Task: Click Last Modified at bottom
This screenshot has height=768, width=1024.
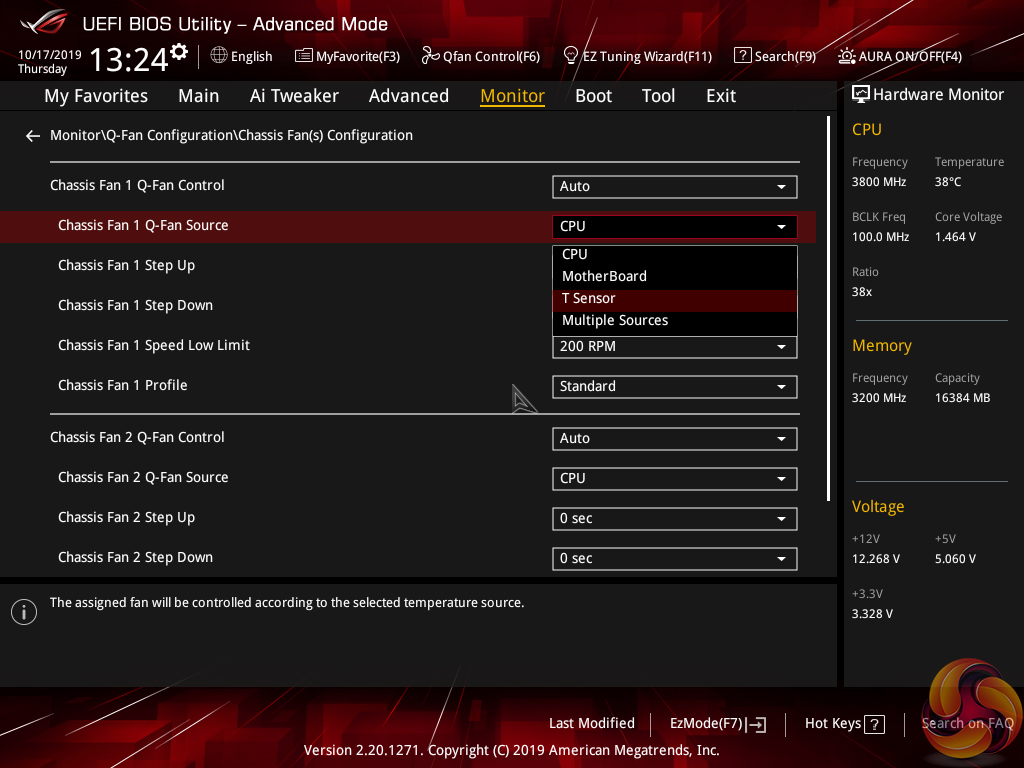Action: [x=592, y=724]
